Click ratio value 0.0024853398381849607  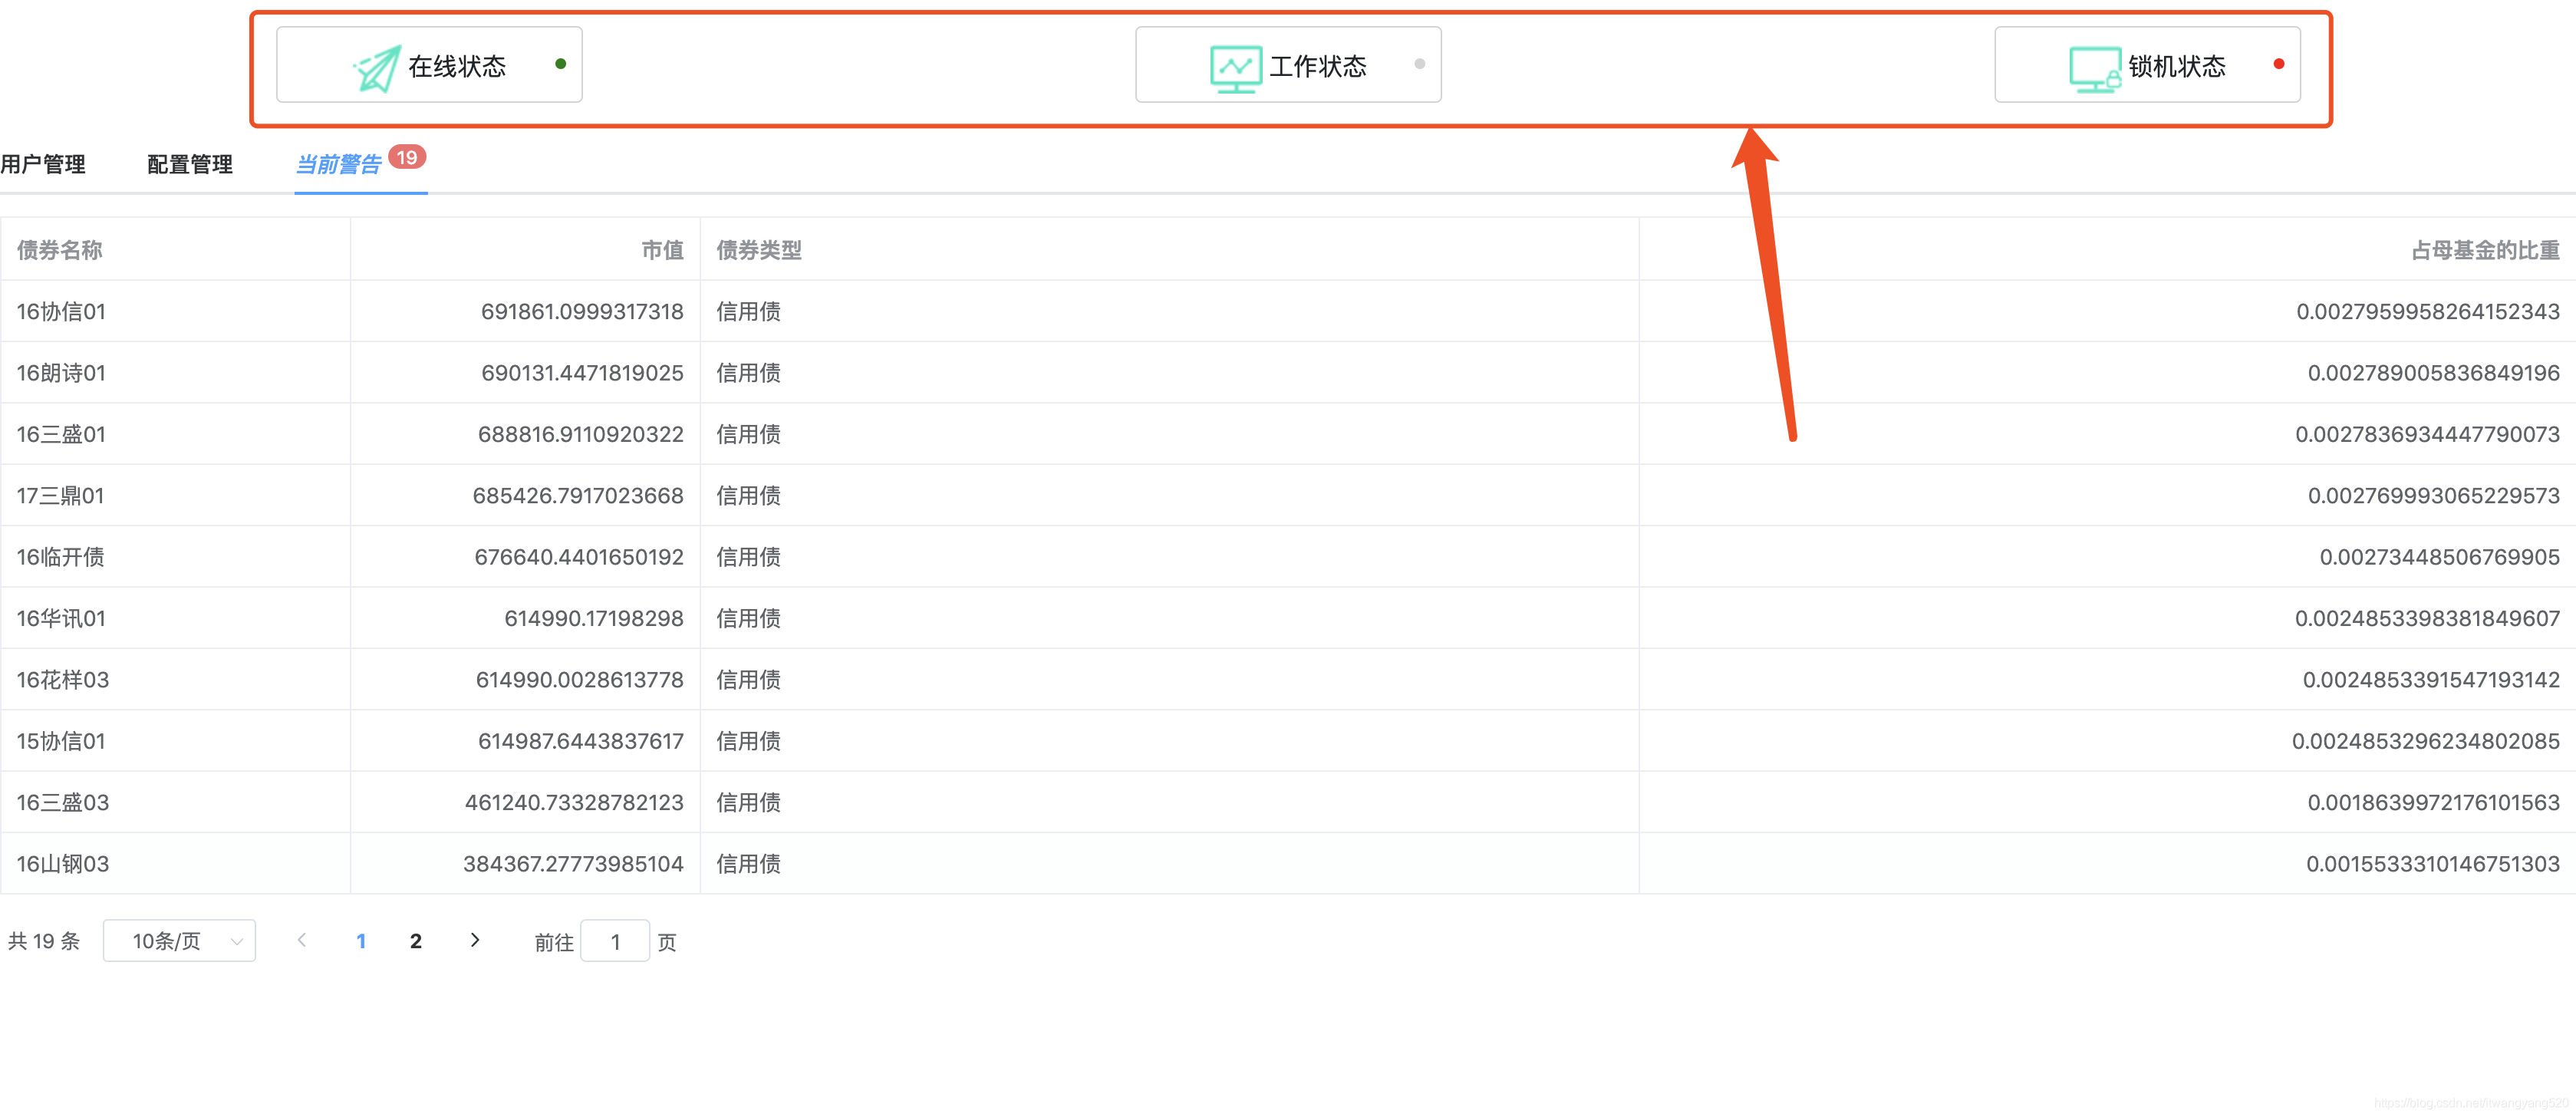click(2427, 618)
